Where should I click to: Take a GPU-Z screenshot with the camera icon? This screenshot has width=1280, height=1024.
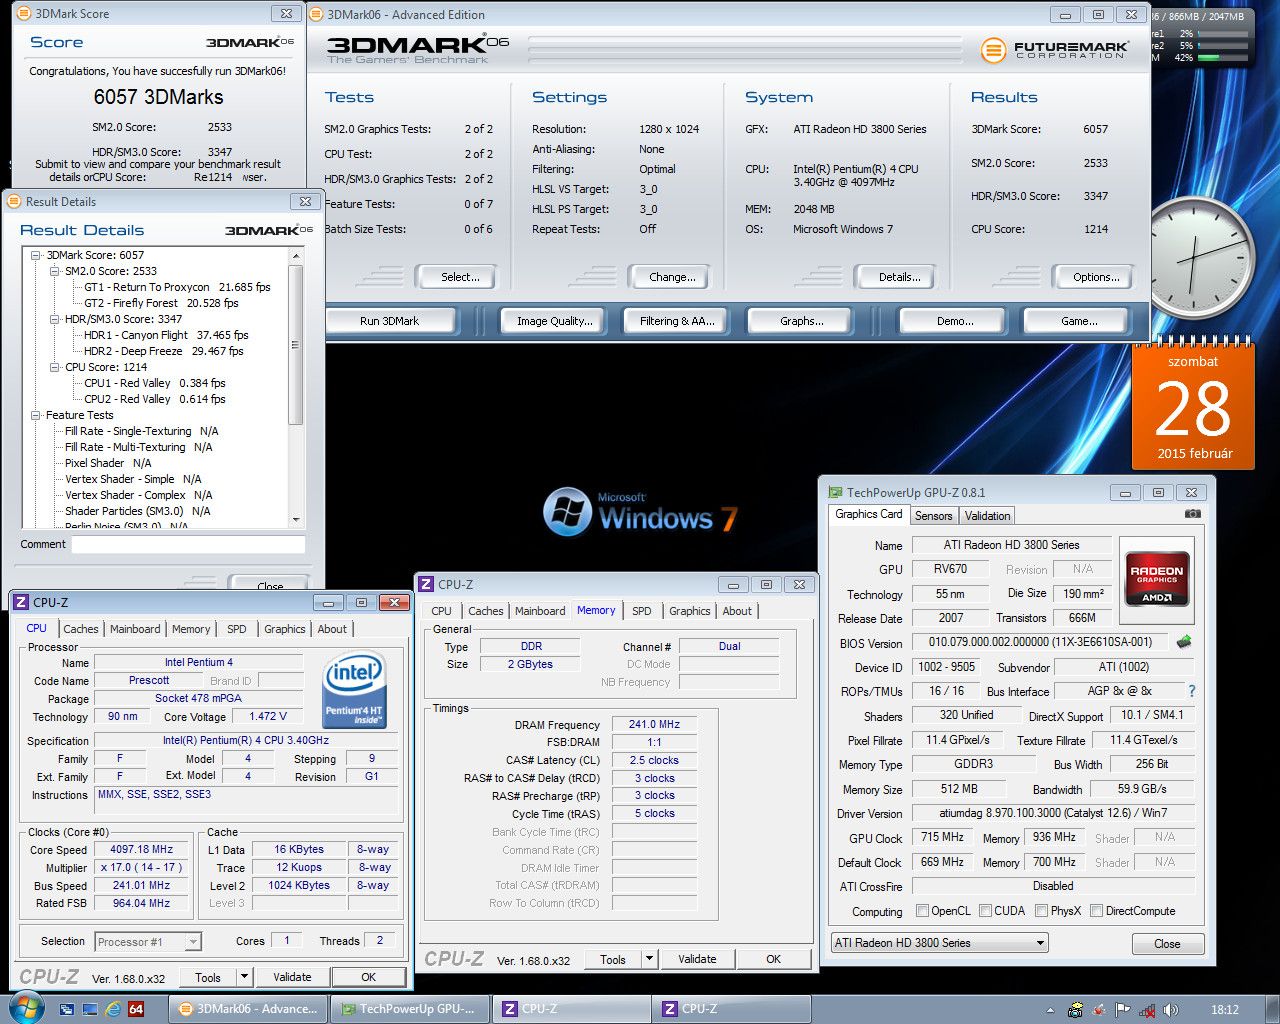click(1192, 514)
